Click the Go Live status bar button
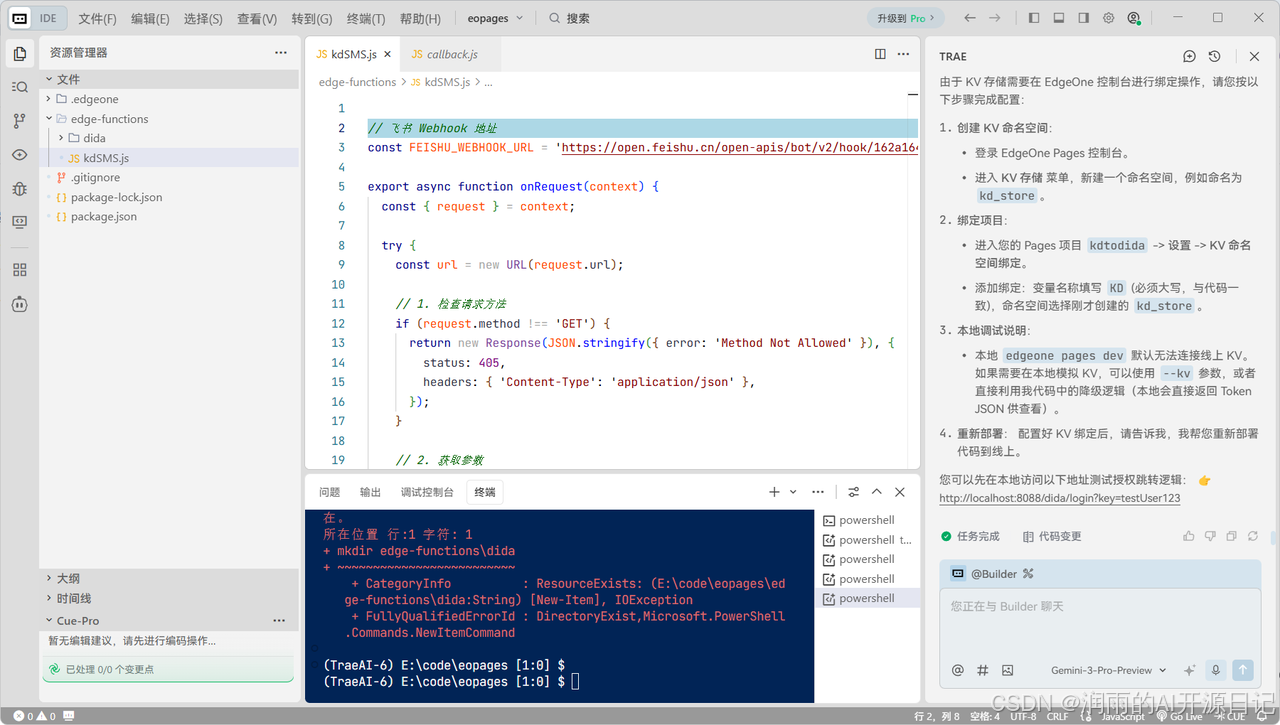The image size is (1280, 725). coord(1177,716)
